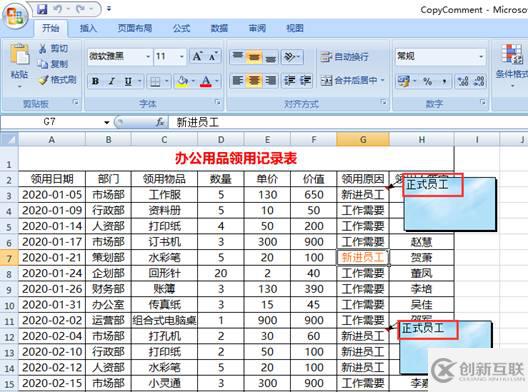Activate the 格式刷 format painter
This screenshot has width=528, height=392.
[57, 80]
